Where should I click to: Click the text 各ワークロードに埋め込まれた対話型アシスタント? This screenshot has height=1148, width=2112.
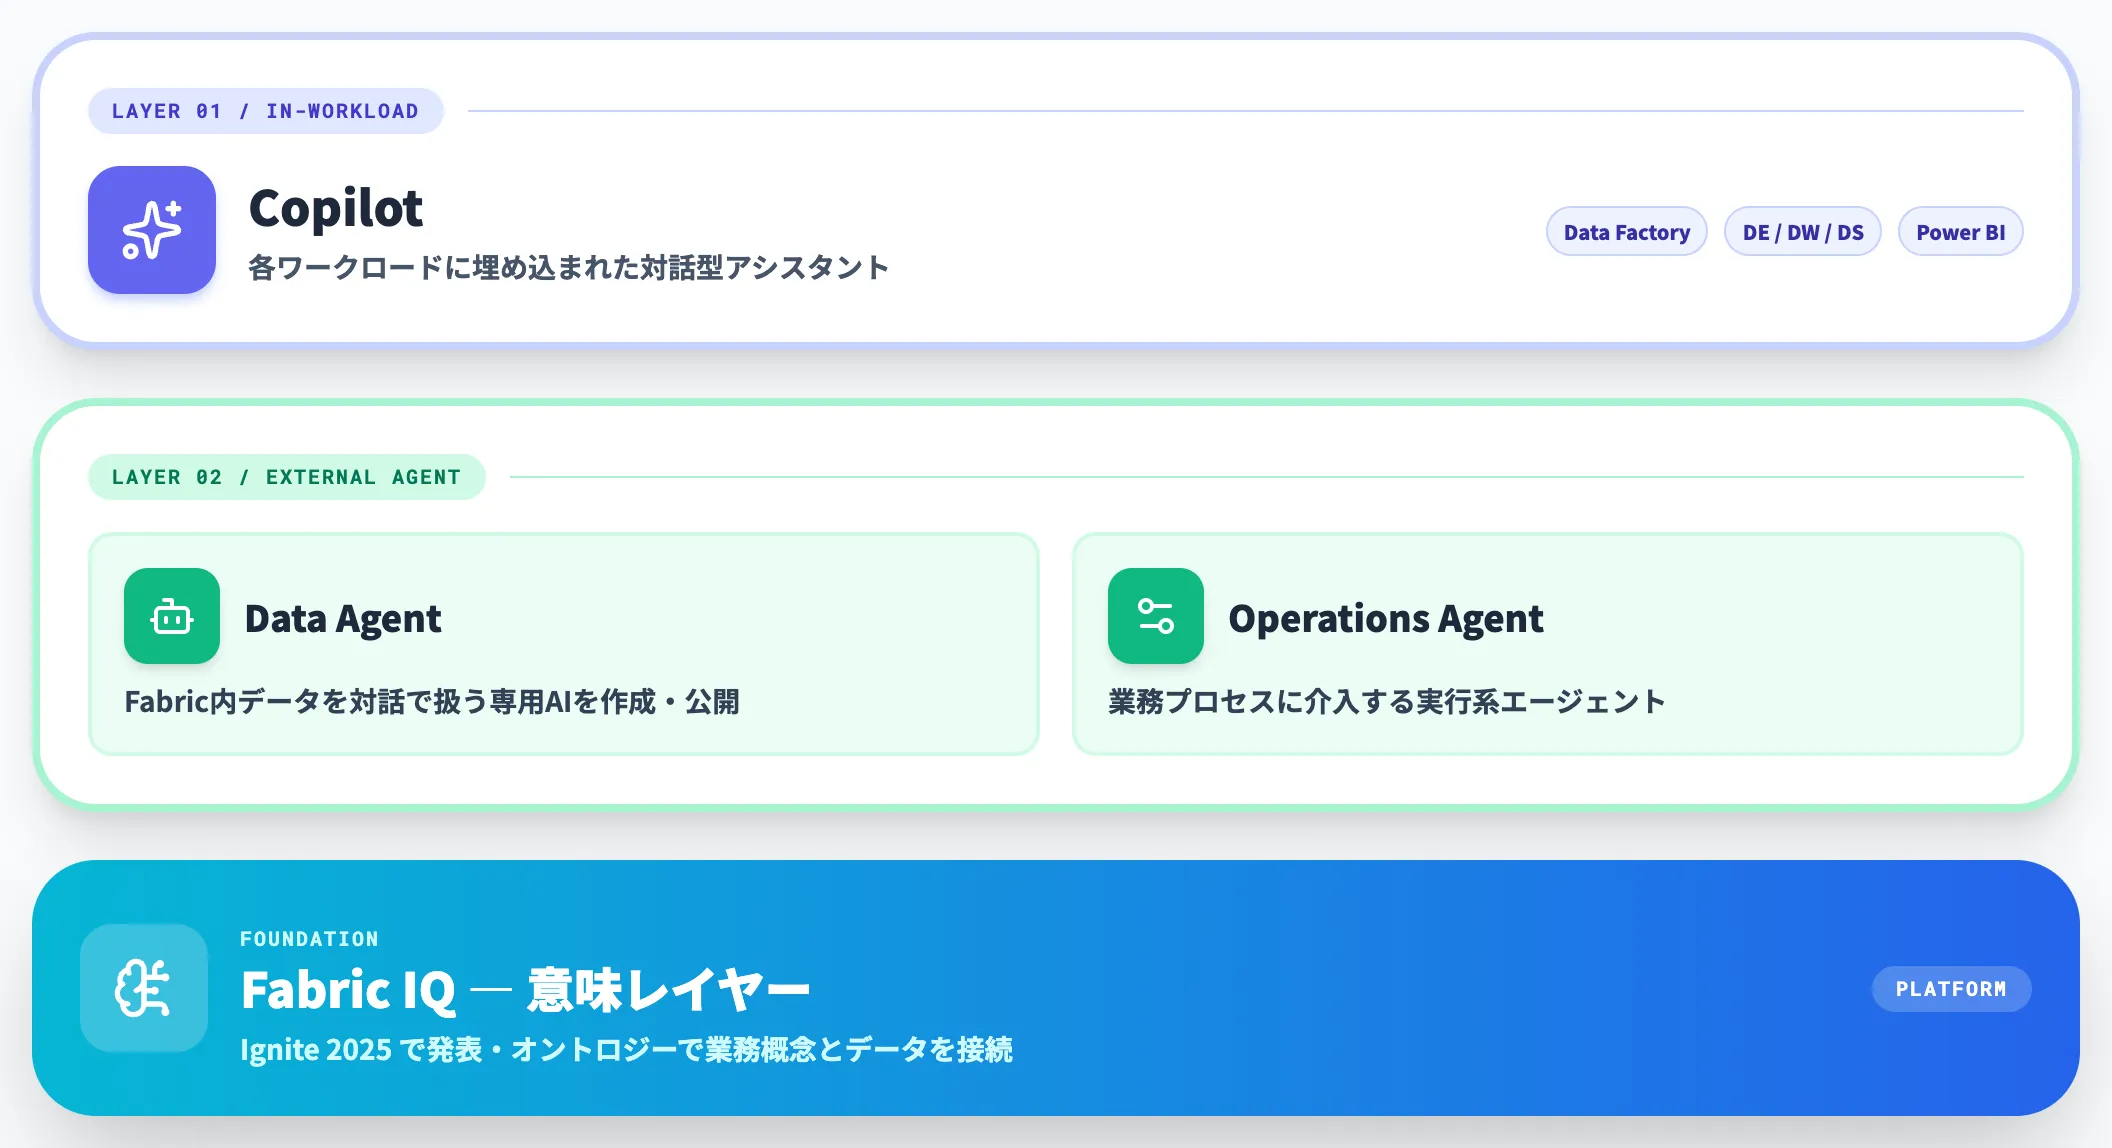click(x=569, y=268)
